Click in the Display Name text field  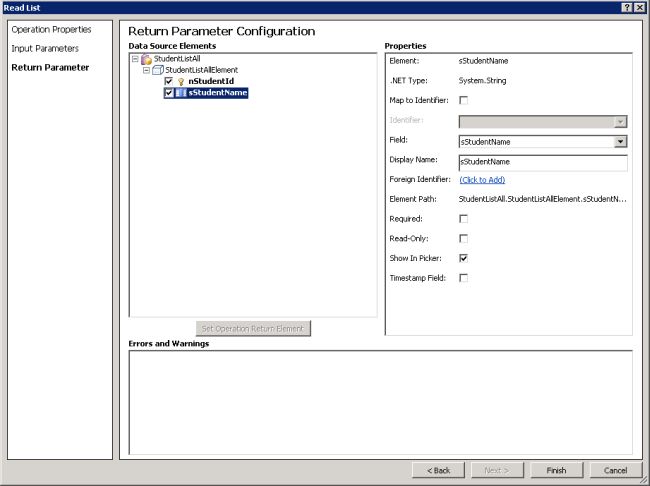coord(542,161)
